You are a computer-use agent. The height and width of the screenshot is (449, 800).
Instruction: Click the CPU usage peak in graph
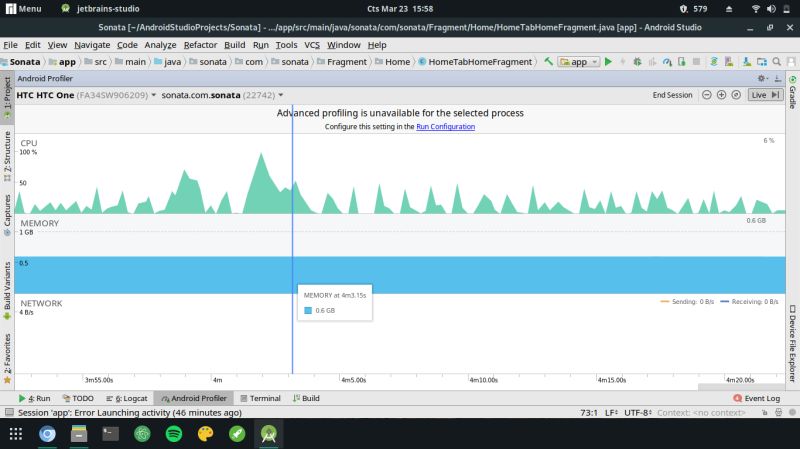pyautogui.click(x=262, y=155)
